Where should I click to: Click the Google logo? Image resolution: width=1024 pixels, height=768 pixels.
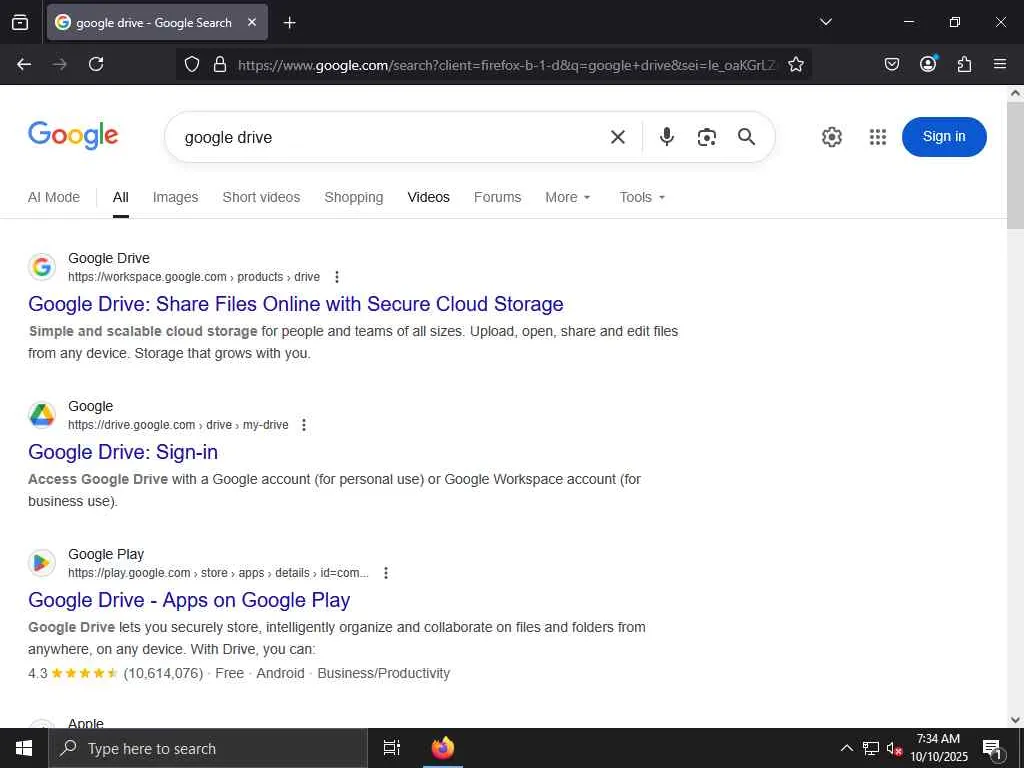click(x=73, y=136)
